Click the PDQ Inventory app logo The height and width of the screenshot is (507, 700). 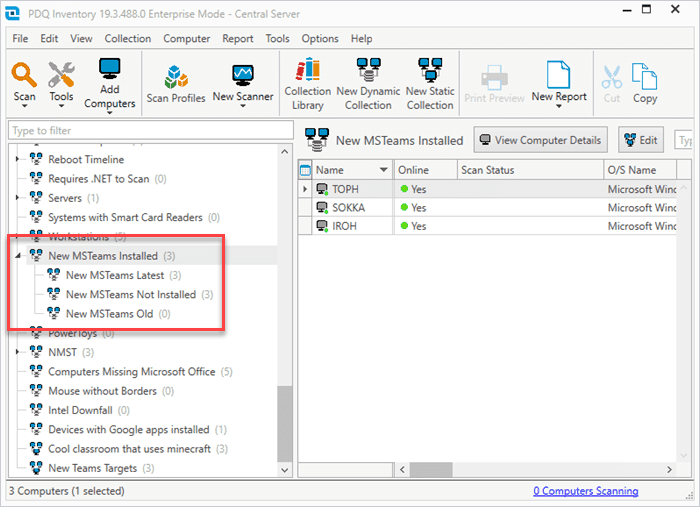(x=12, y=13)
